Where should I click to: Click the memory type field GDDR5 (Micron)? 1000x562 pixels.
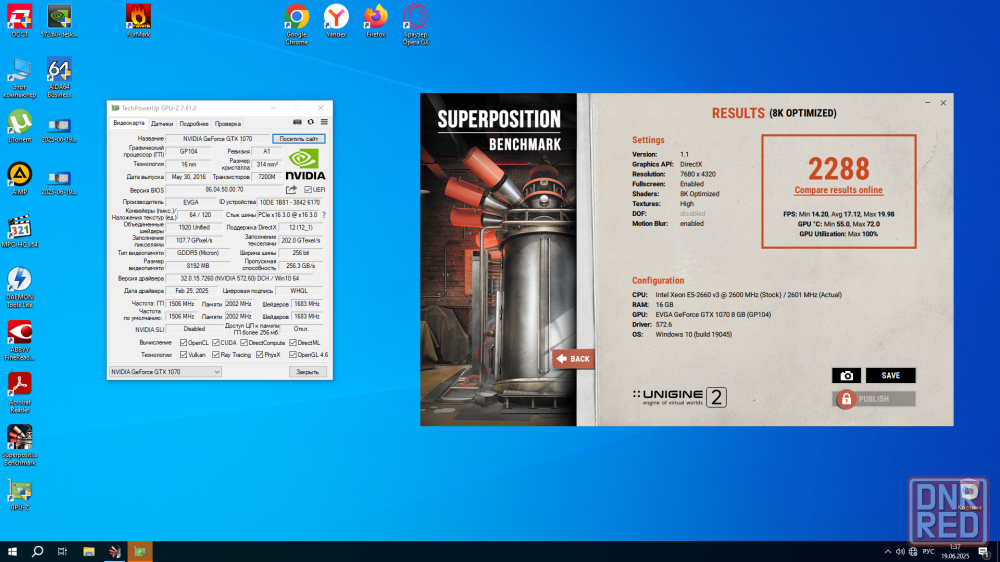click(x=198, y=253)
